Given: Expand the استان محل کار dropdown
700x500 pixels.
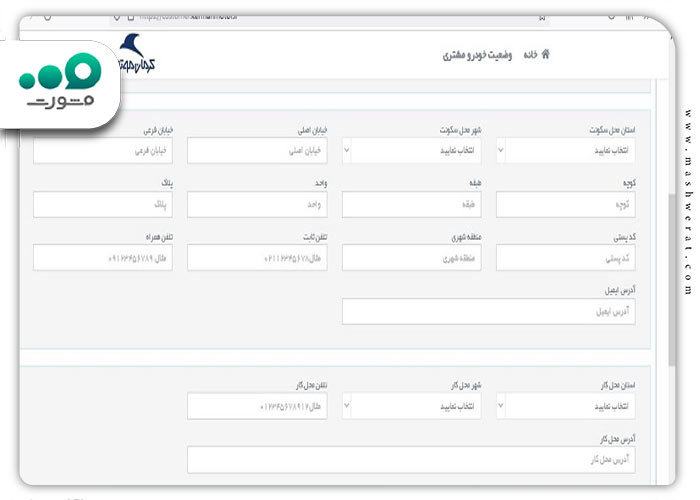Looking at the screenshot, I should (566, 406).
